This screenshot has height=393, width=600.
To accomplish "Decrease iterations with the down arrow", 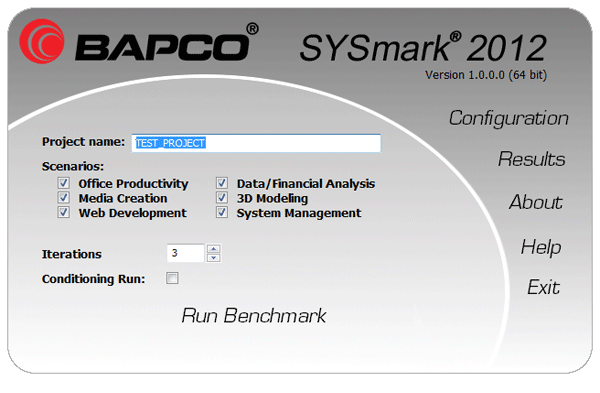I will [x=214, y=258].
